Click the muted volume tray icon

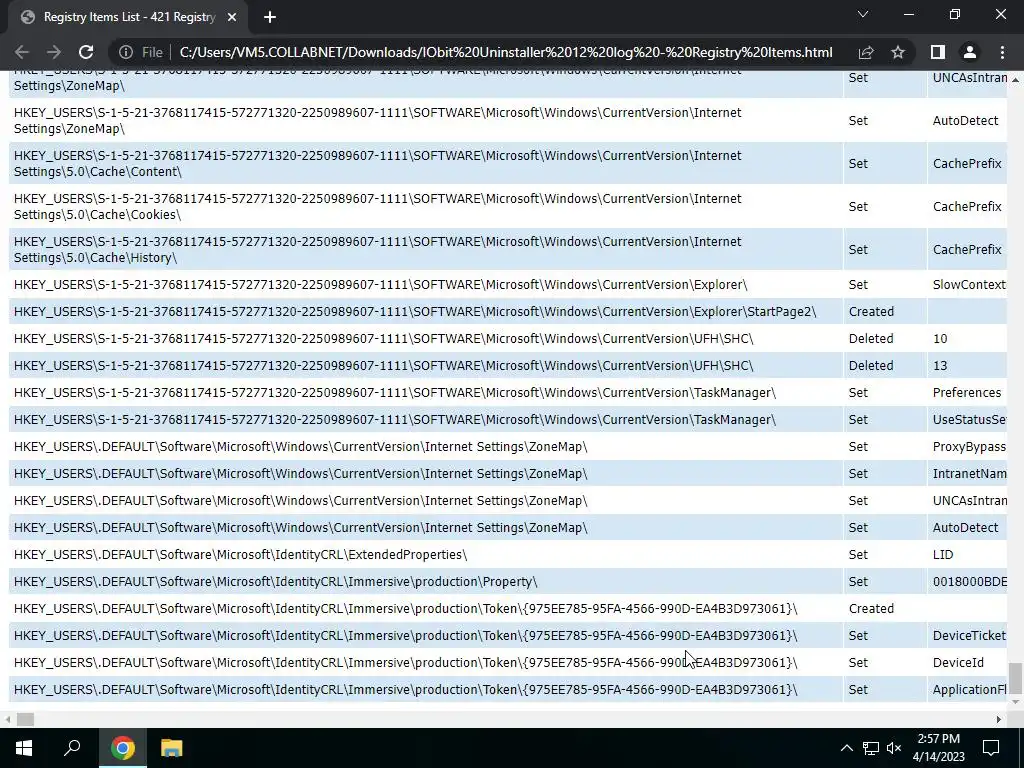click(x=894, y=748)
